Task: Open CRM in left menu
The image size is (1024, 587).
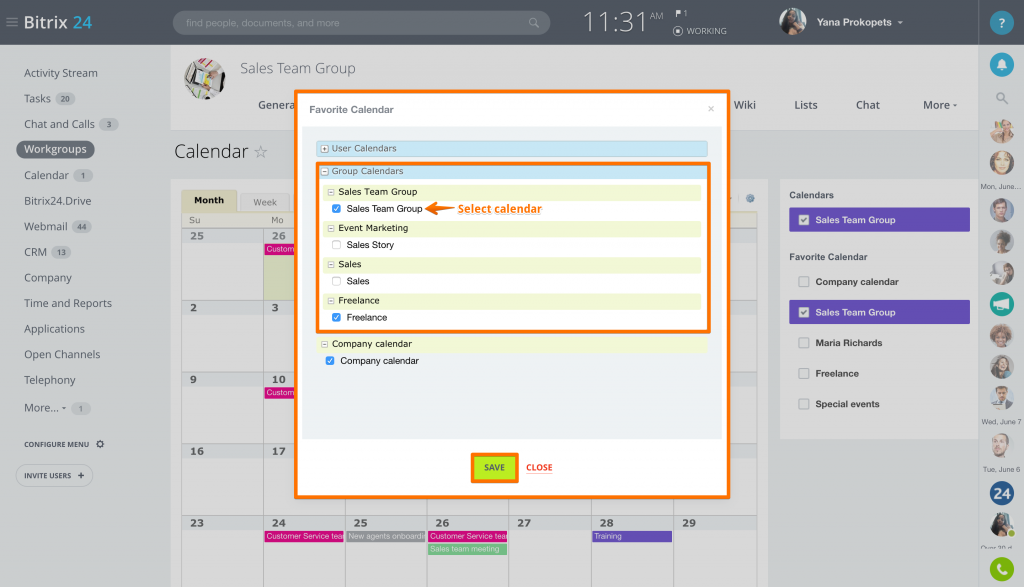Action: (35, 252)
